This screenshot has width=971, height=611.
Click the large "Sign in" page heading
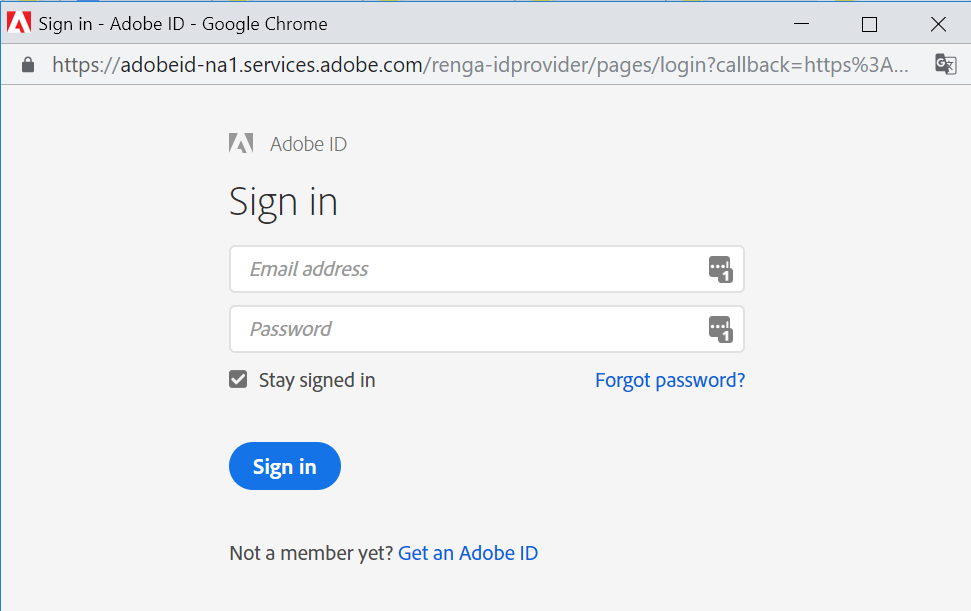[x=283, y=202]
